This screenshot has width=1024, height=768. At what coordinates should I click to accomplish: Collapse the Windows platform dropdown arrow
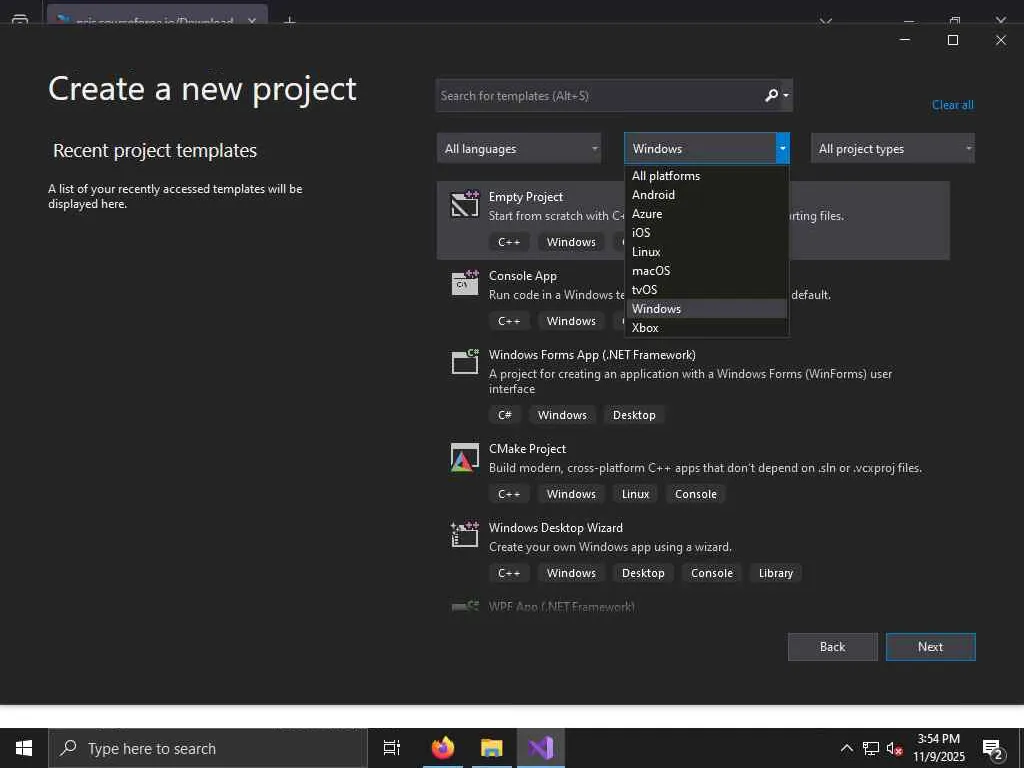pos(782,148)
